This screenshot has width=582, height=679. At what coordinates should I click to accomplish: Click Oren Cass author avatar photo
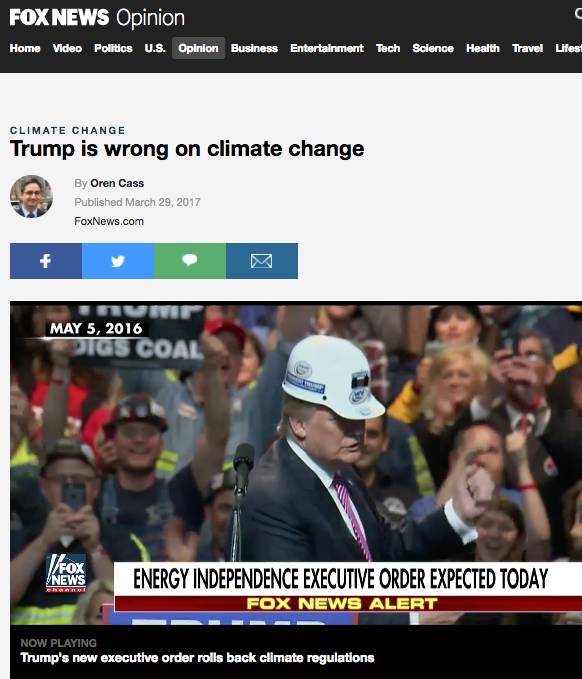(x=31, y=196)
